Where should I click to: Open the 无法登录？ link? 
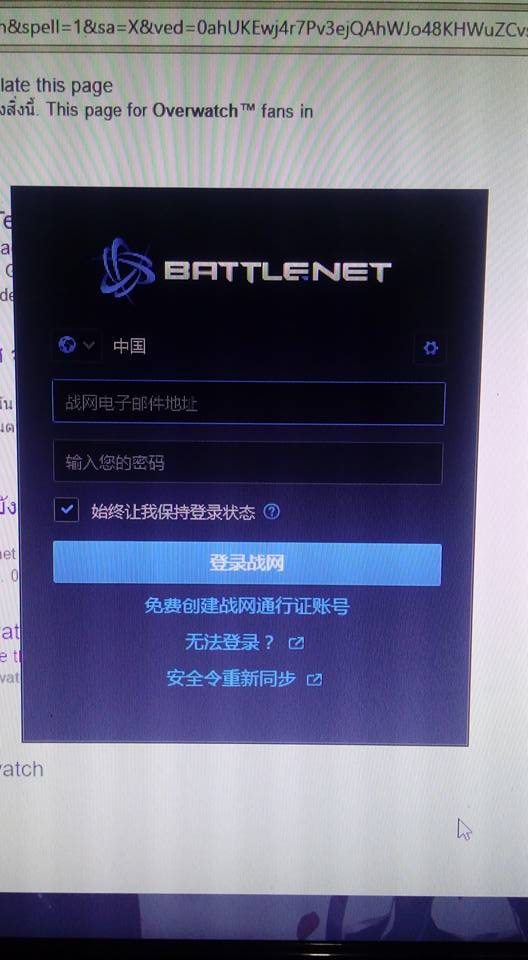point(230,643)
